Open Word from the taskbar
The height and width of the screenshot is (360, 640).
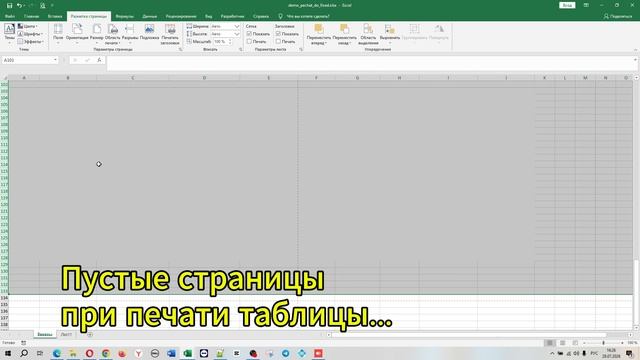coord(171,353)
